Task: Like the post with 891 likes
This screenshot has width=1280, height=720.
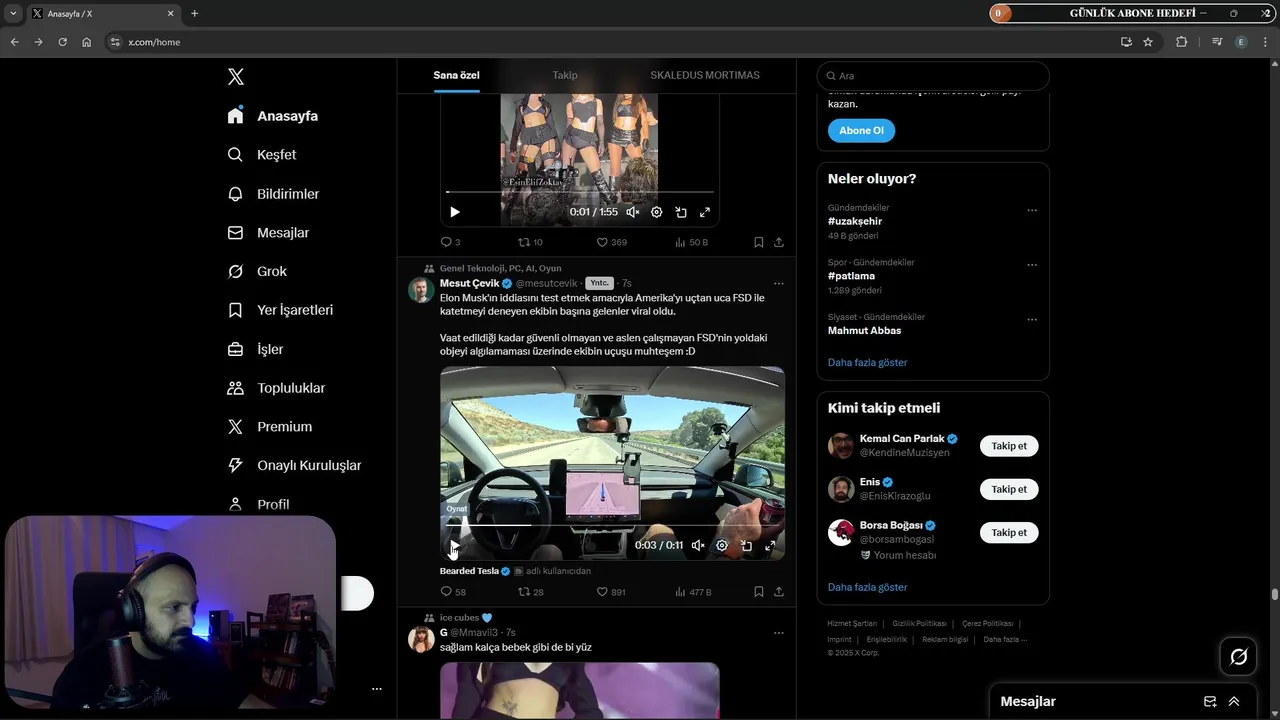Action: [x=611, y=592]
